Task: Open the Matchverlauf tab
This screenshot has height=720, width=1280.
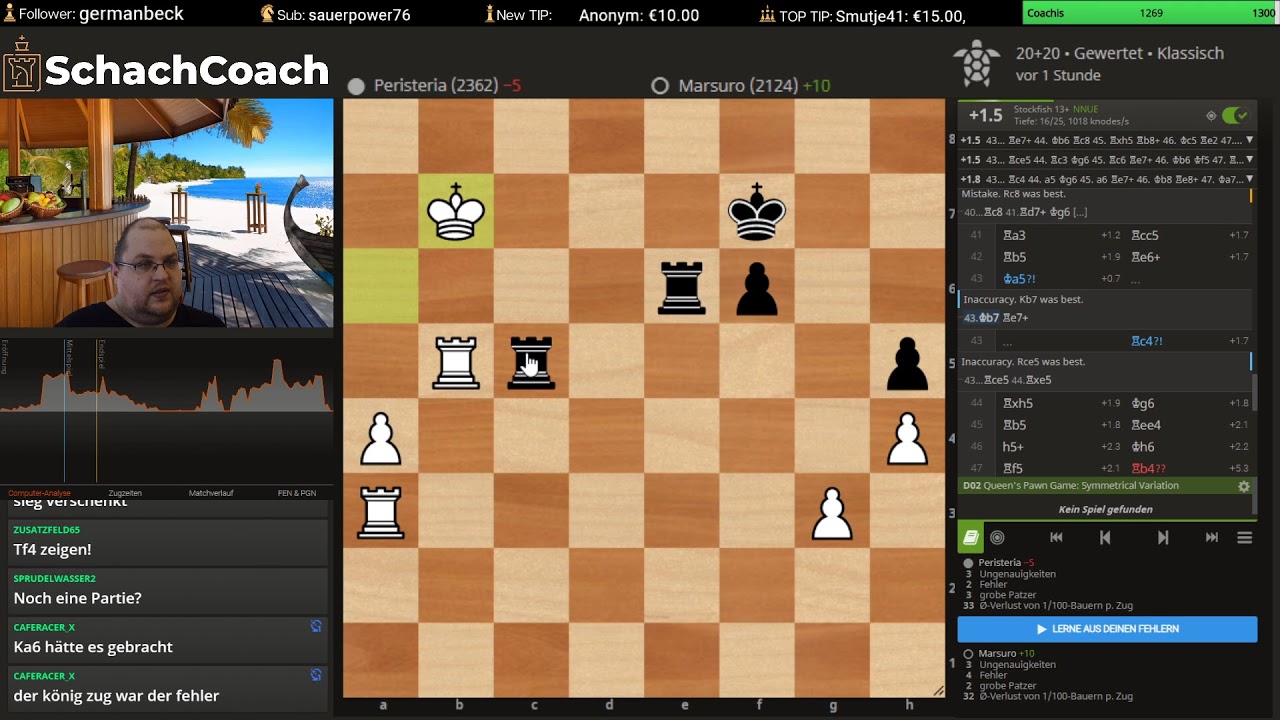Action: coord(211,493)
